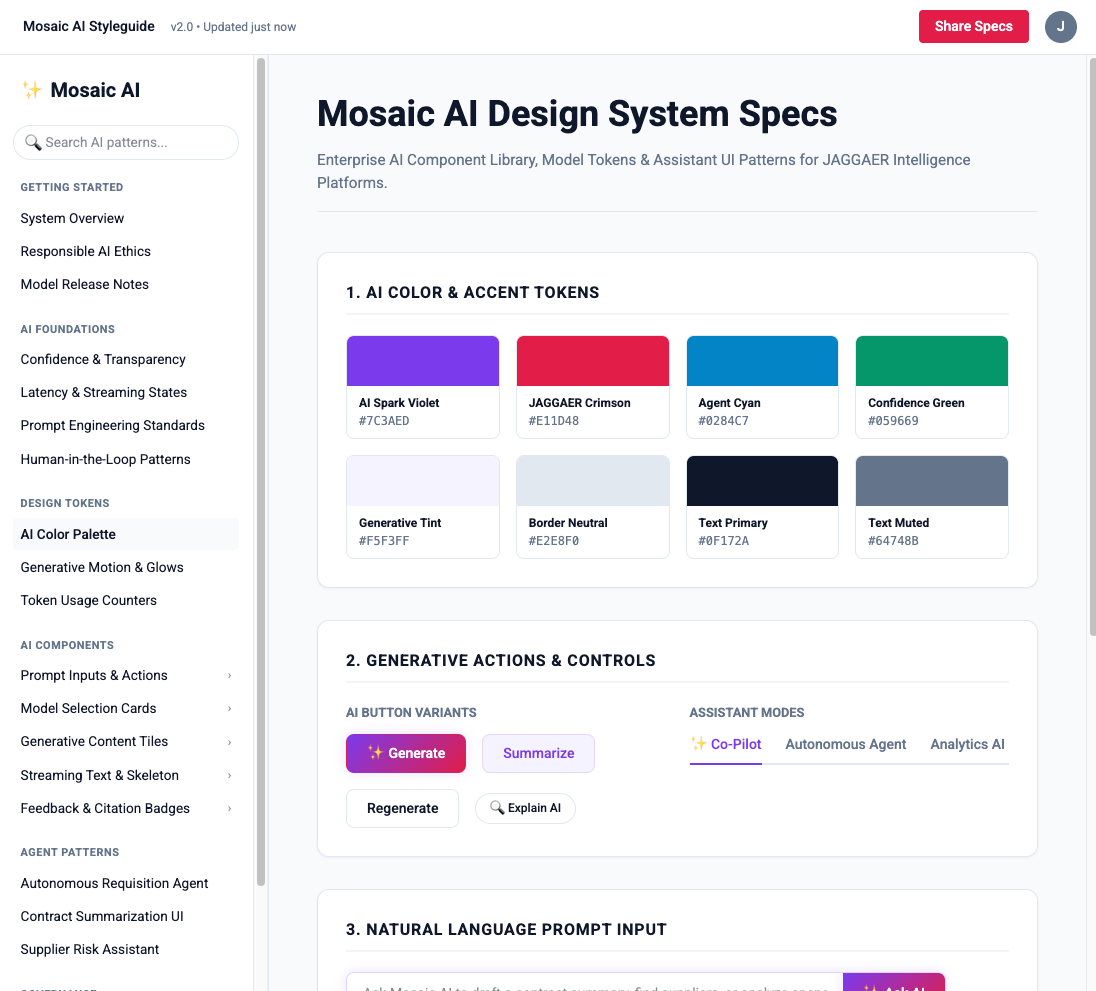Select AI Color Palette item
This screenshot has width=1096, height=991.
pos(126,534)
